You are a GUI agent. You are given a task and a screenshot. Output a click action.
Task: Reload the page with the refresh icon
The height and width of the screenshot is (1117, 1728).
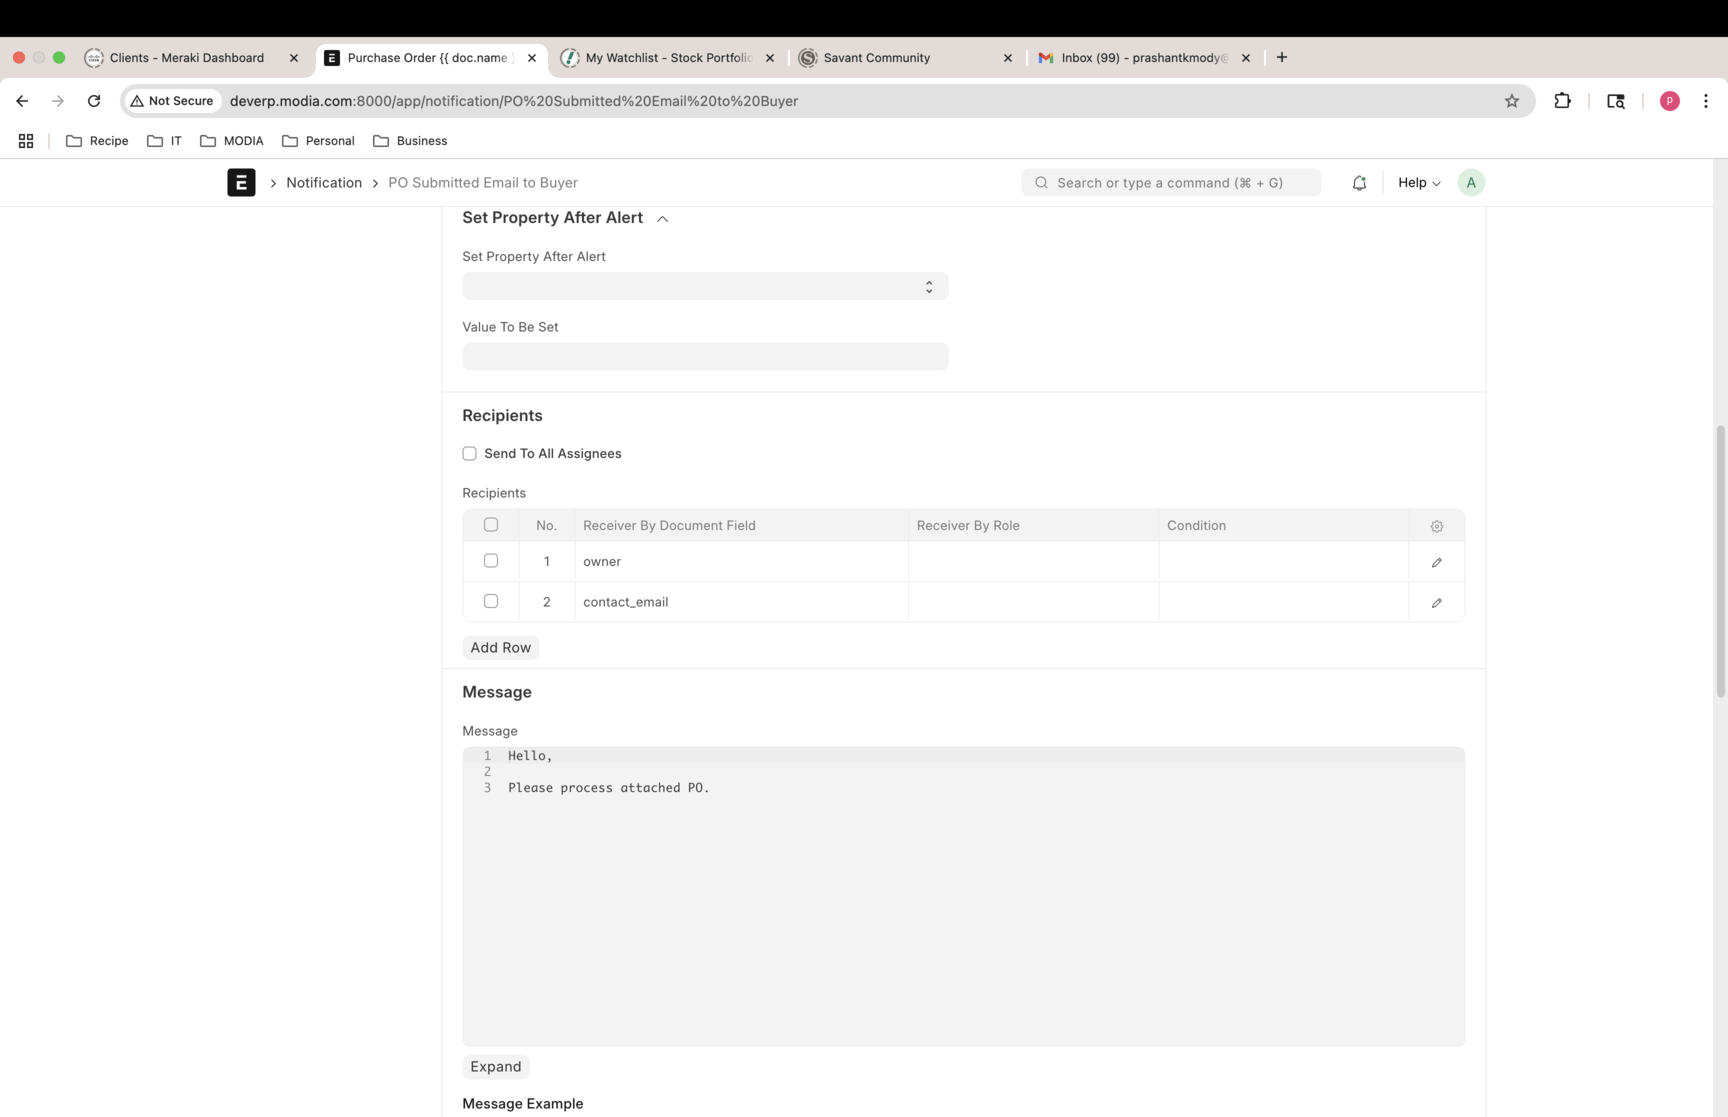(x=94, y=101)
